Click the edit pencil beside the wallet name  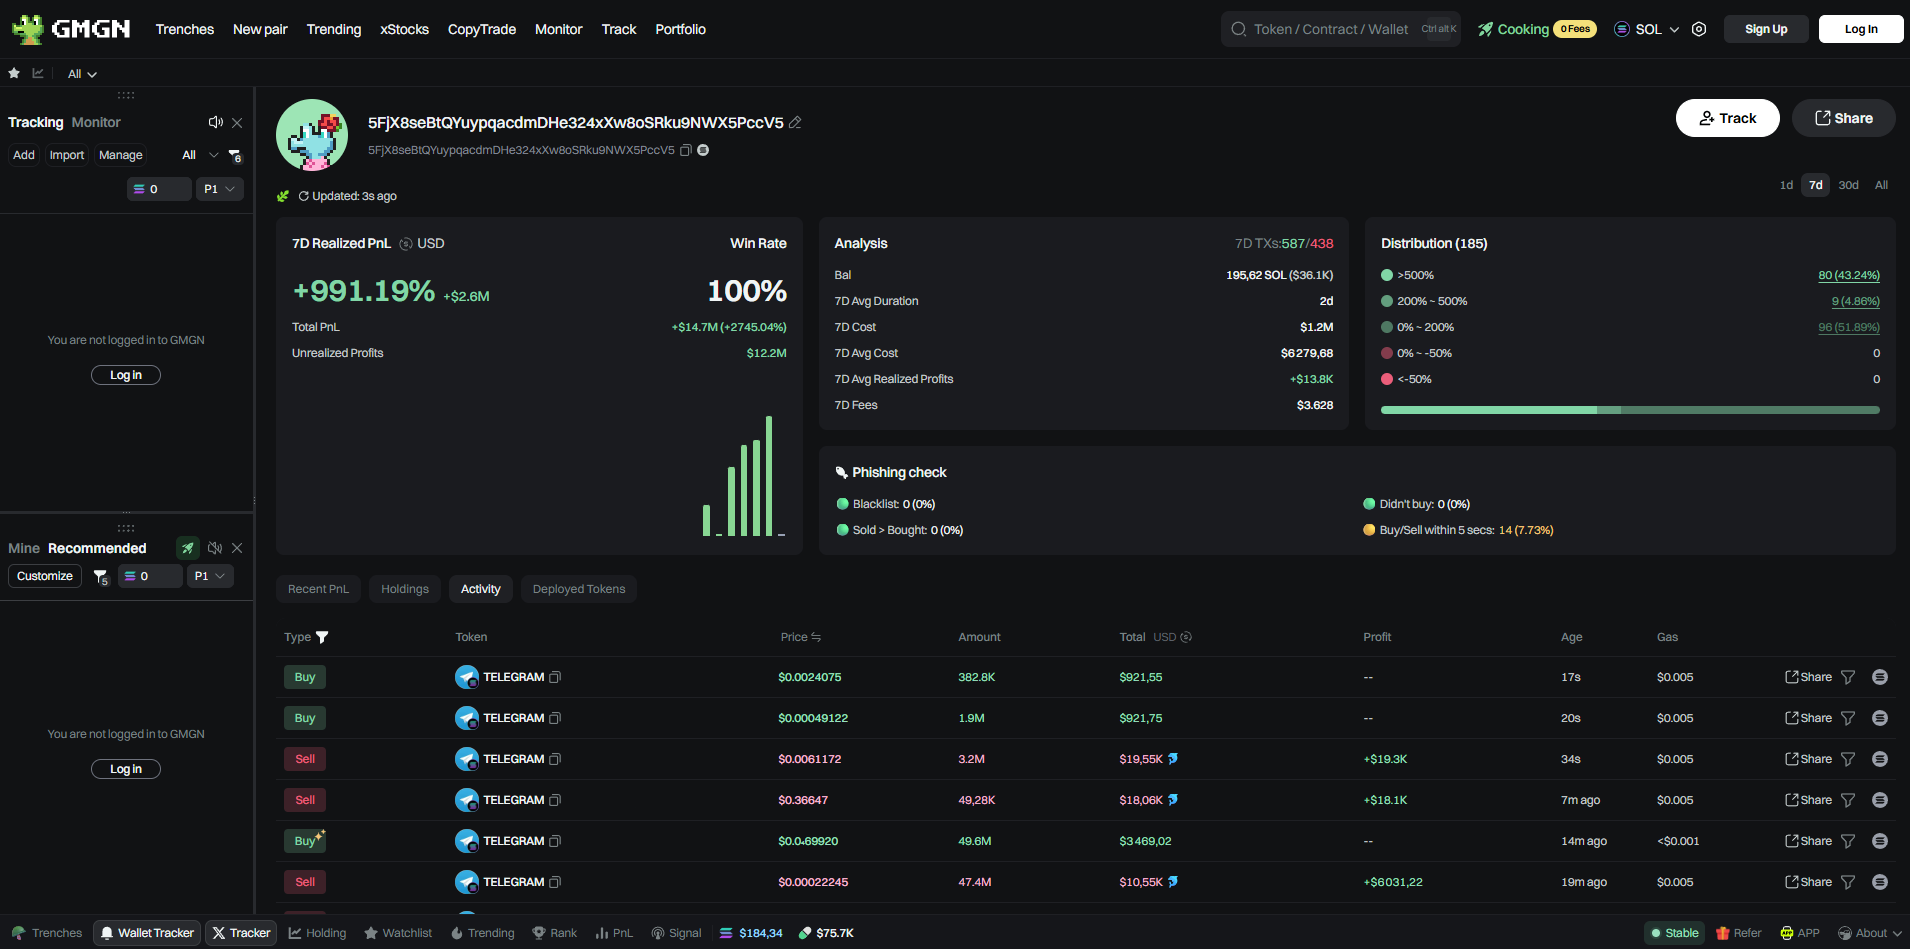click(795, 122)
